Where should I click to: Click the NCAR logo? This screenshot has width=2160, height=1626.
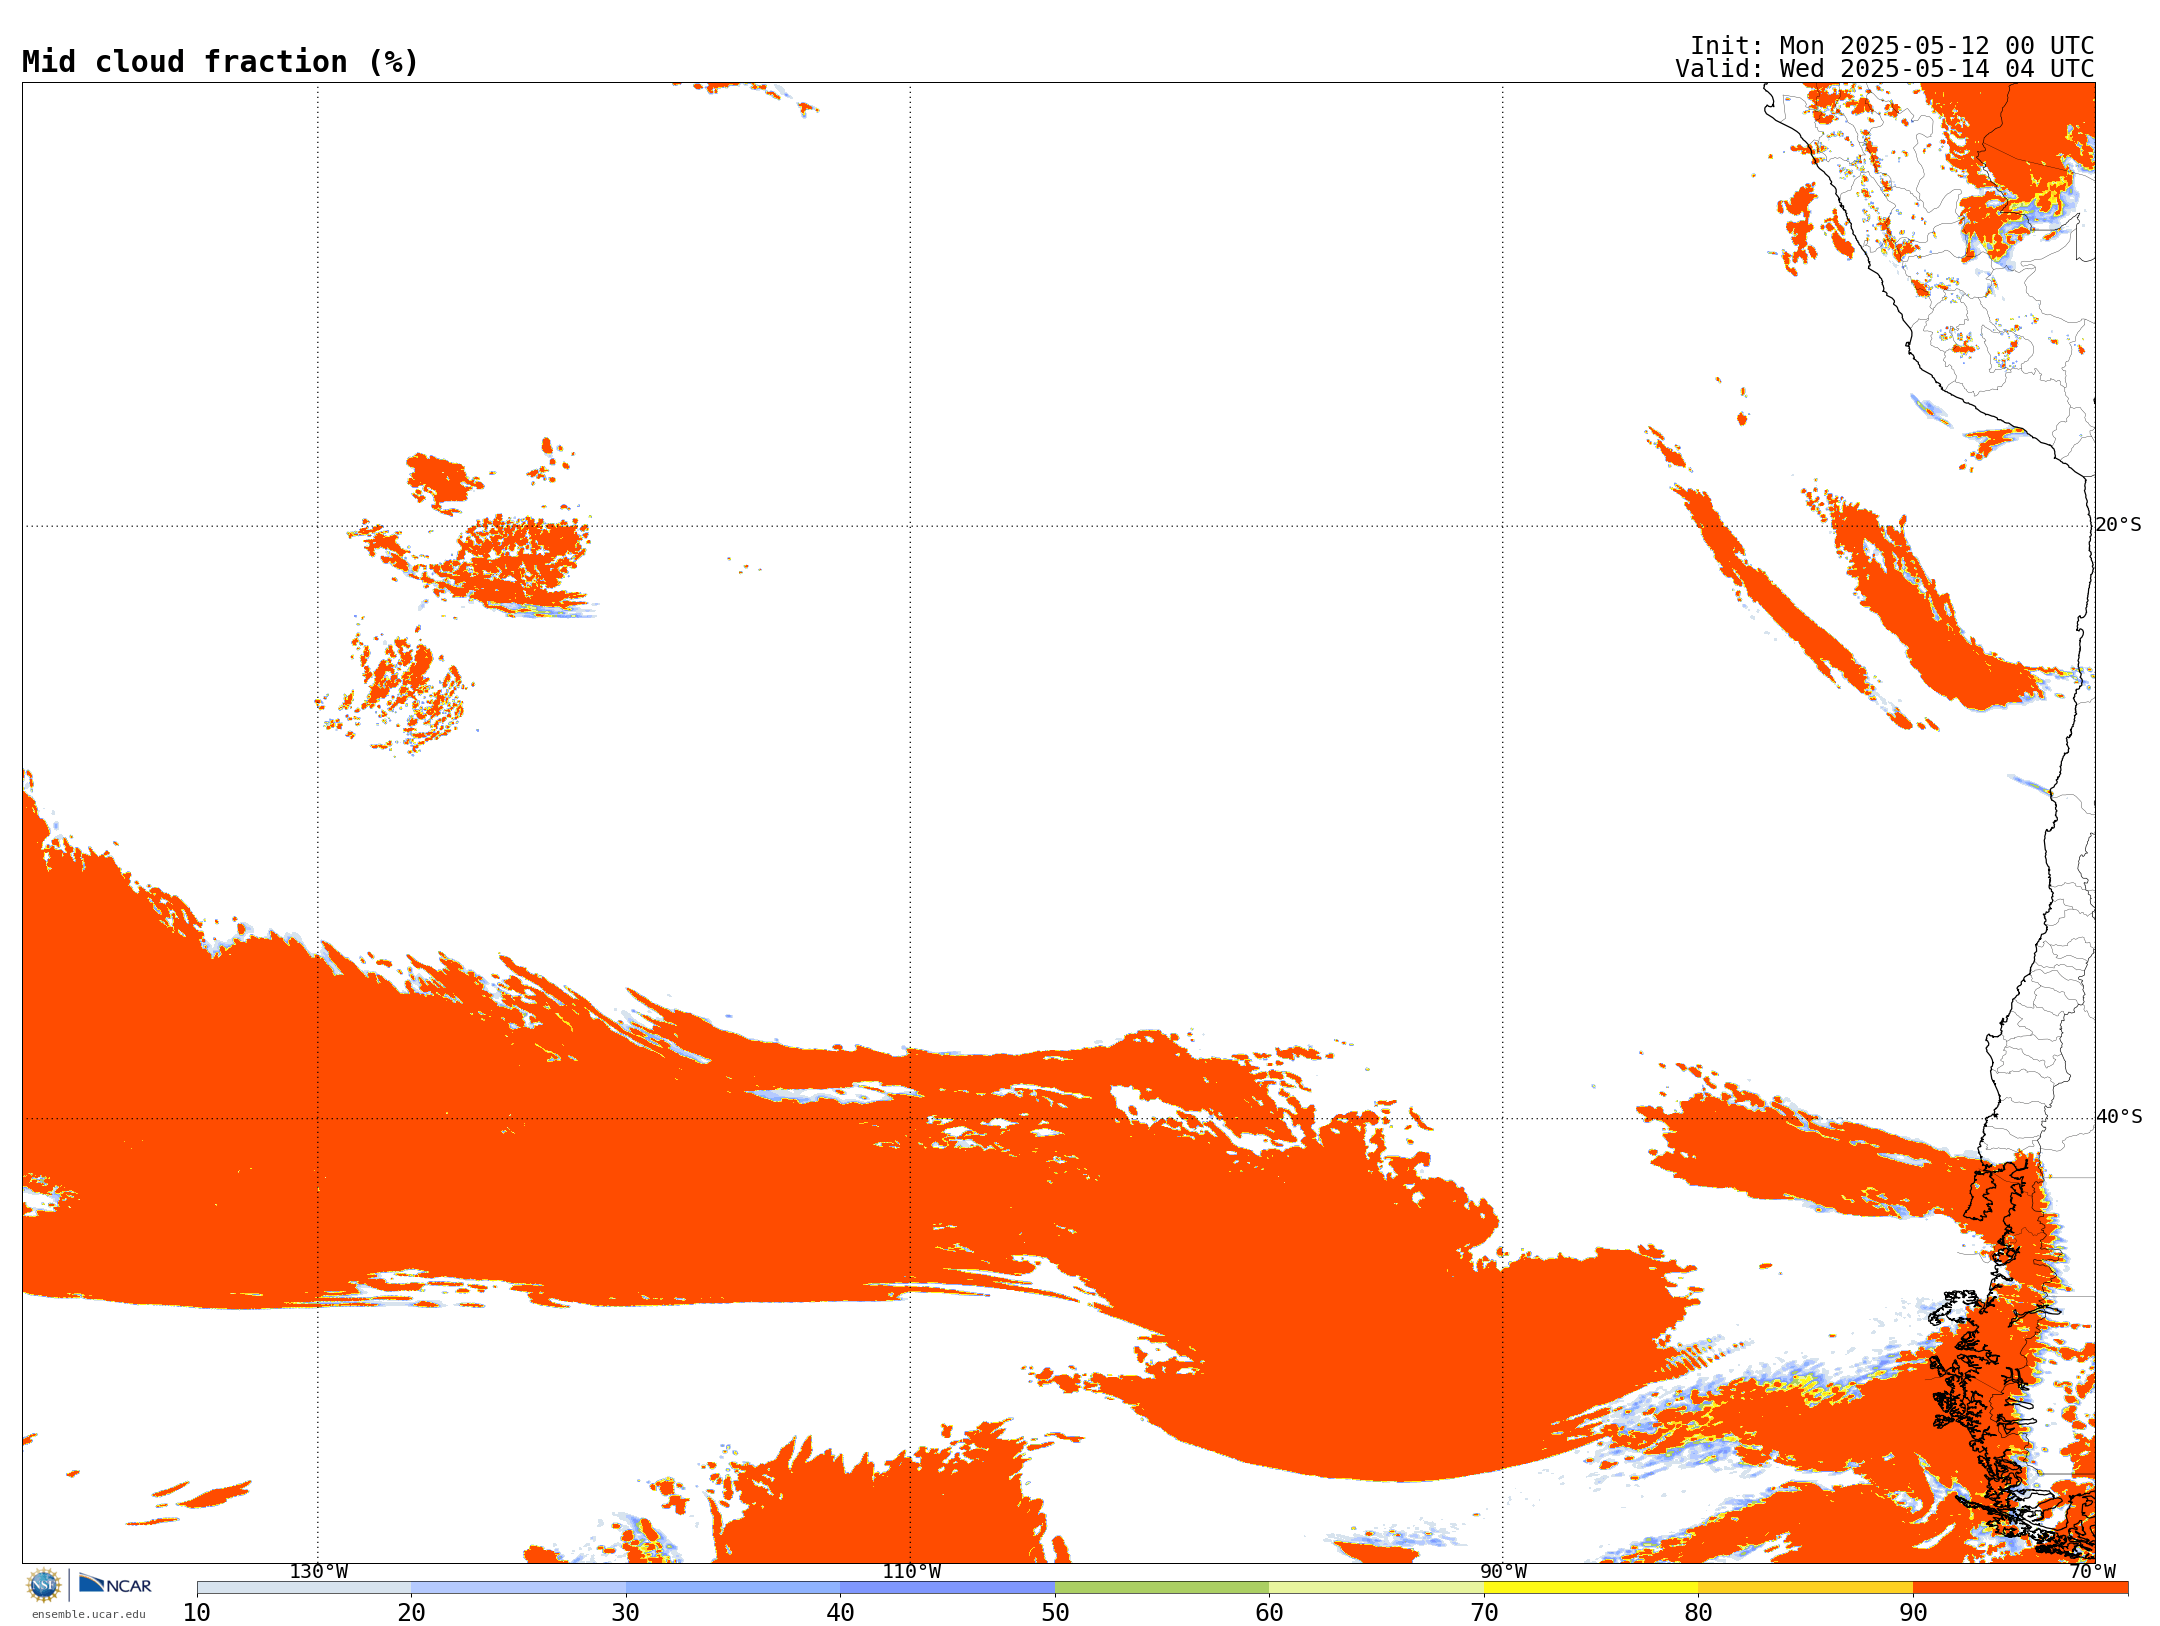[x=115, y=1584]
